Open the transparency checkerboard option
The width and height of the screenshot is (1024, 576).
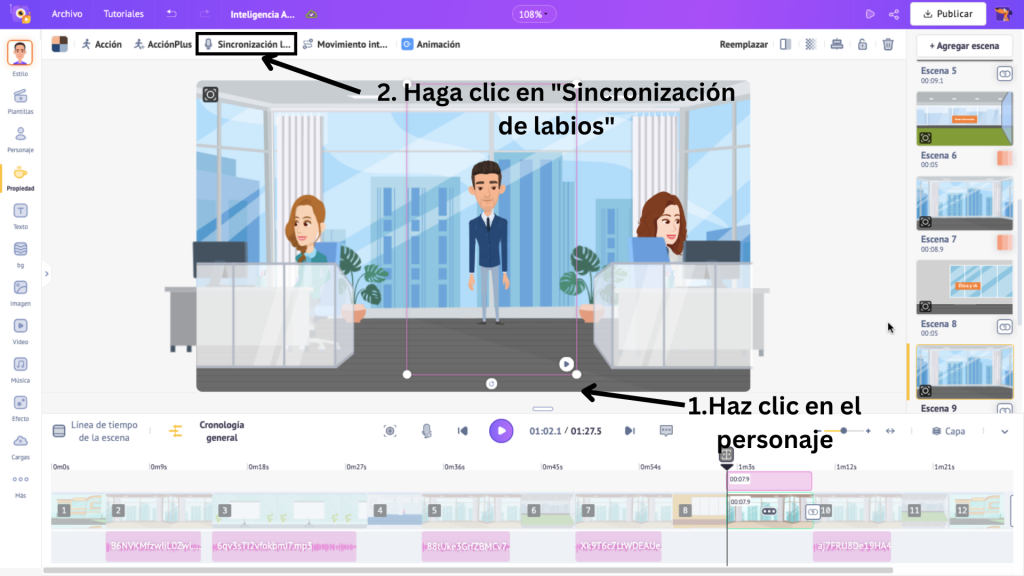coord(810,44)
